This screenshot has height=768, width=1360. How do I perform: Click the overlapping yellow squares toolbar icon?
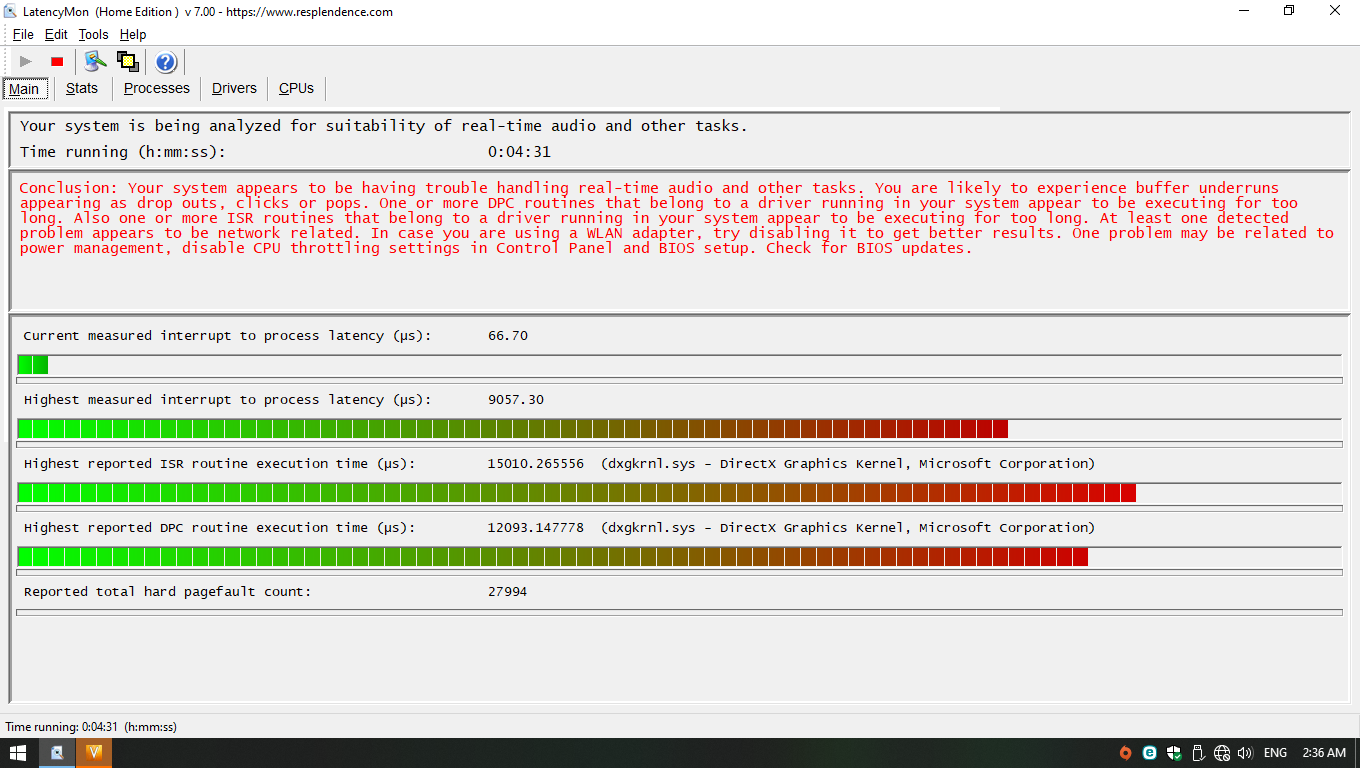coord(127,62)
